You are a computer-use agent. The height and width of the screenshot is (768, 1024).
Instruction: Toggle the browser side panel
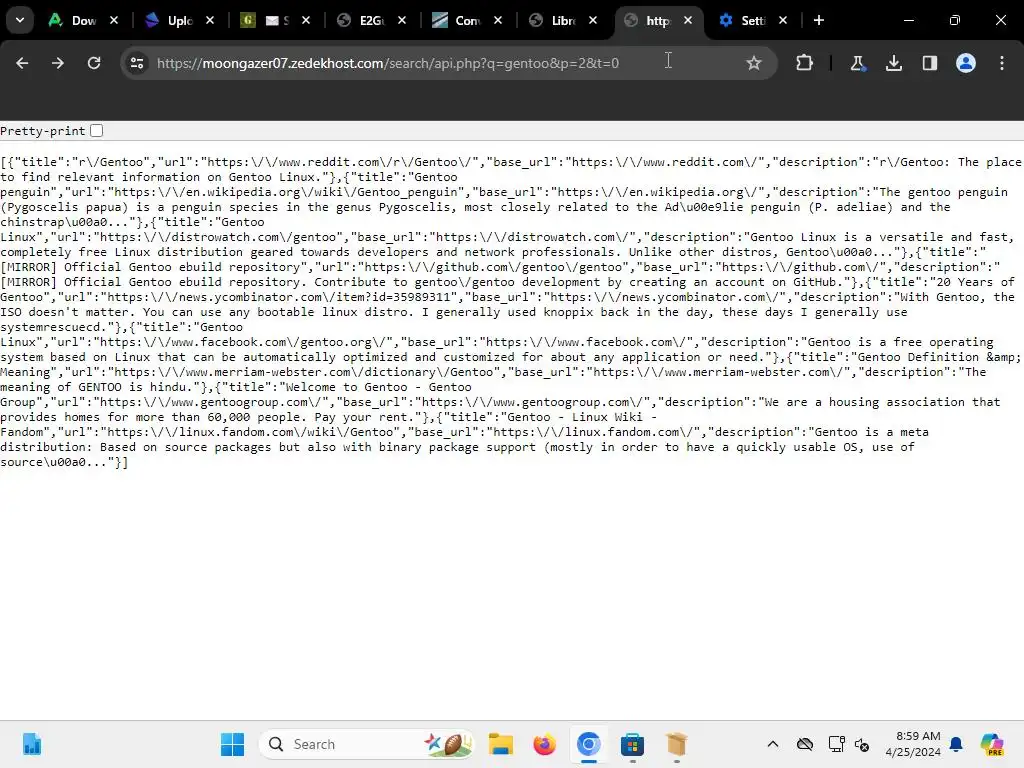pyautogui.click(x=929, y=63)
